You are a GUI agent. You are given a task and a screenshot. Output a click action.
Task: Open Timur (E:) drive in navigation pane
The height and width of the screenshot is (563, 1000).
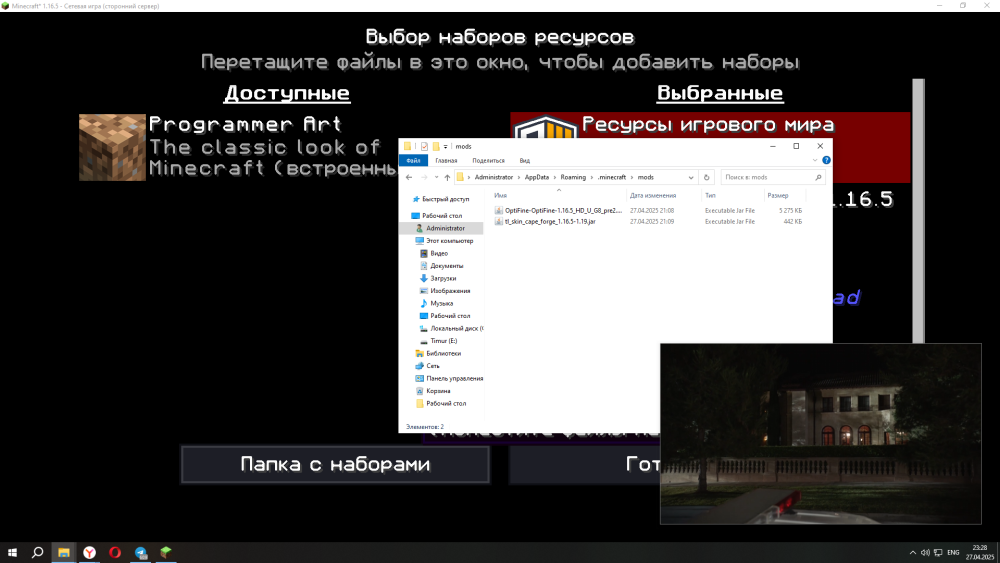point(438,341)
